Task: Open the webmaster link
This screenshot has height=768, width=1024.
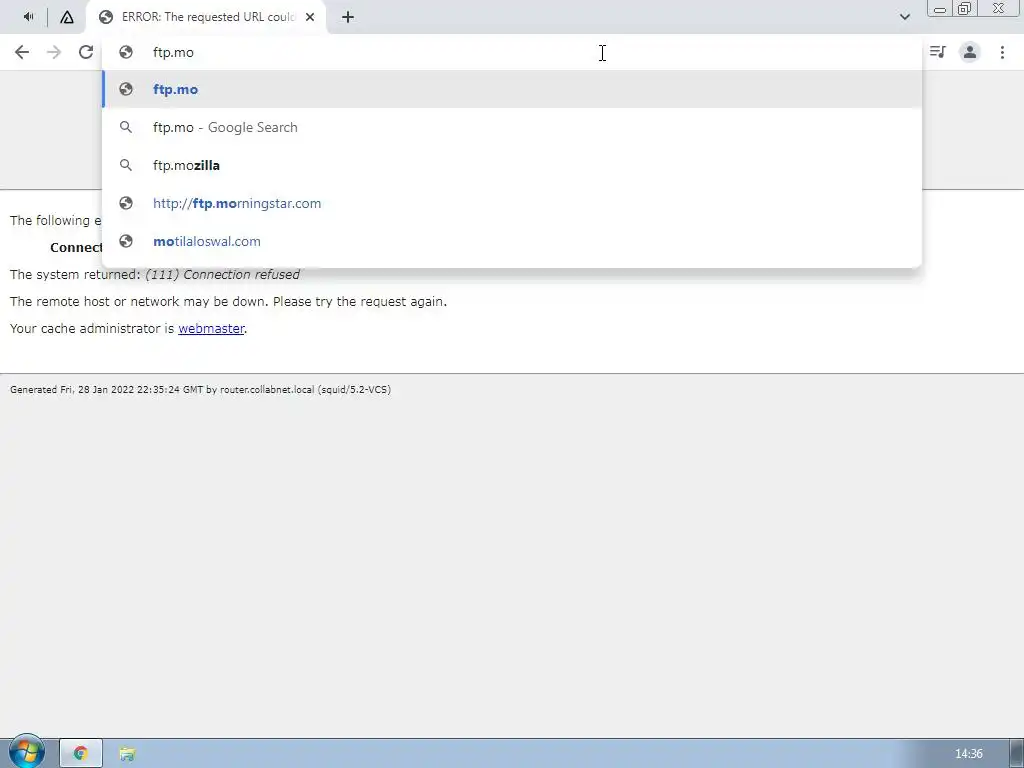Action: click(x=211, y=328)
